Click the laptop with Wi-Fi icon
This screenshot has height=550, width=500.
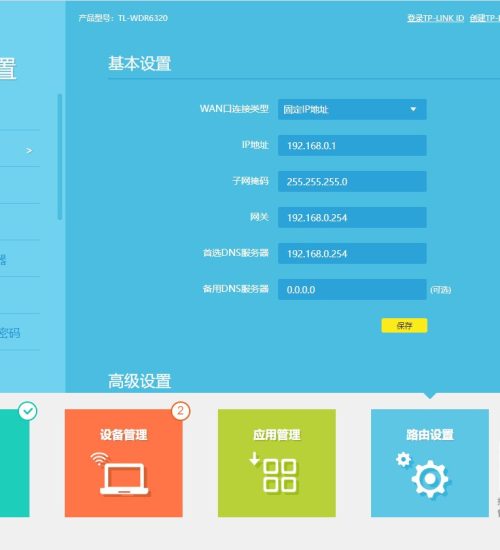(x=120, y=474)
